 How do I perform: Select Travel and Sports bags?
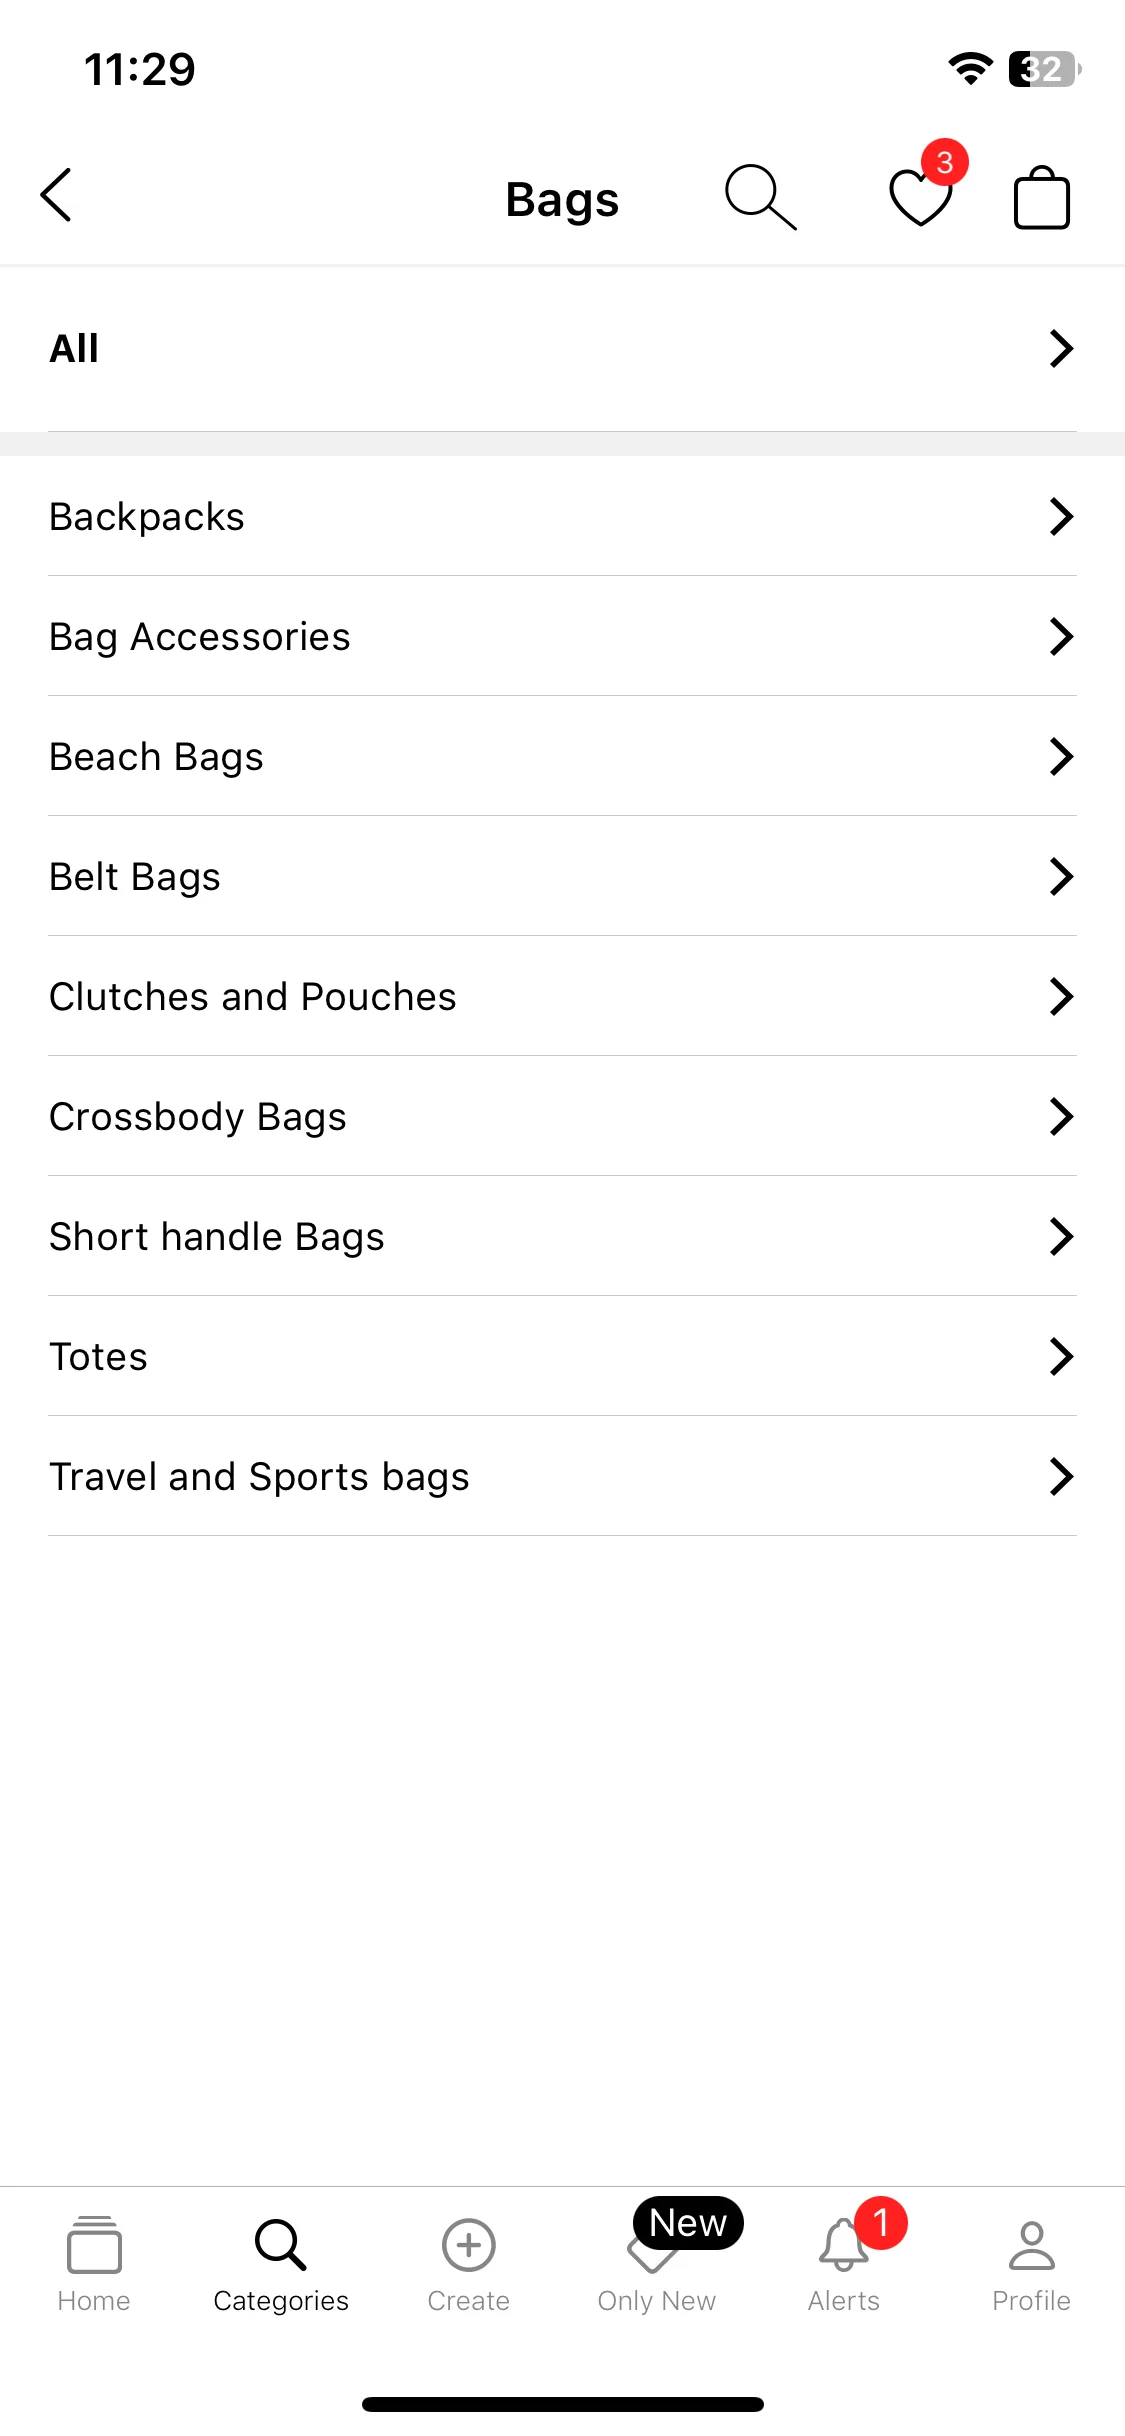pos(562,1476)
